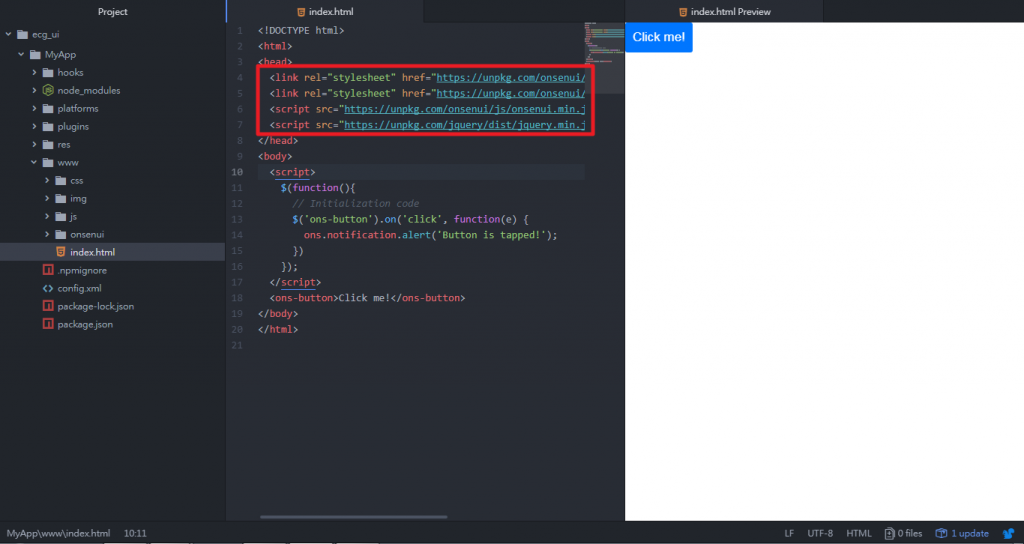Screen dimensions: 1024x544
Task: Select the .npmignore file name
Action: [x=82, y=270]
